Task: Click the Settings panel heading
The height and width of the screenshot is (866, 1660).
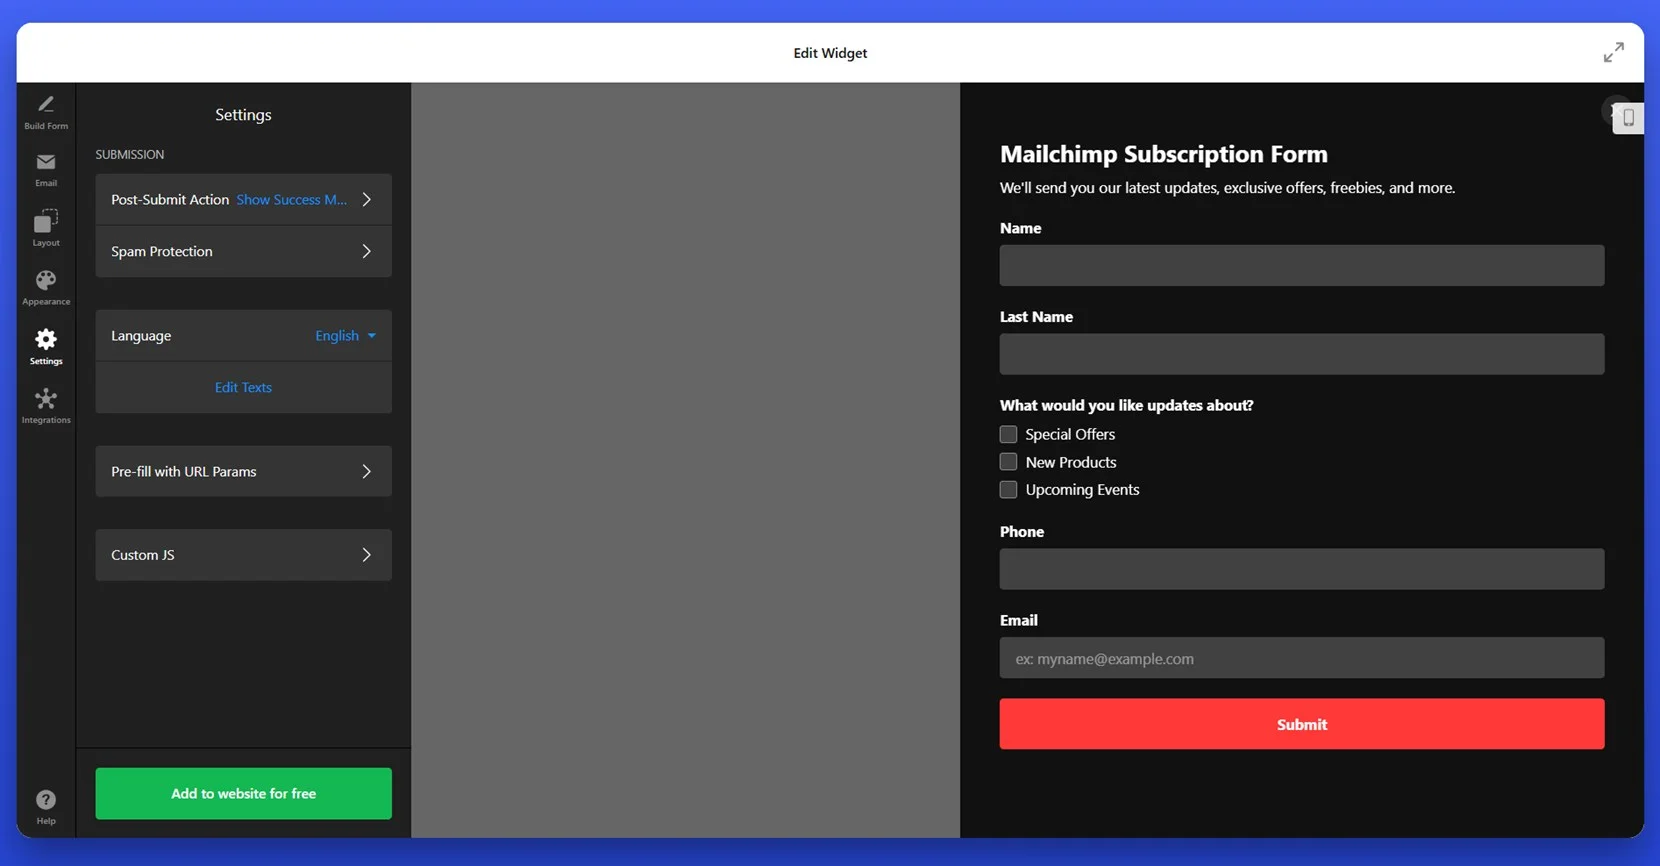Action: 243,115
